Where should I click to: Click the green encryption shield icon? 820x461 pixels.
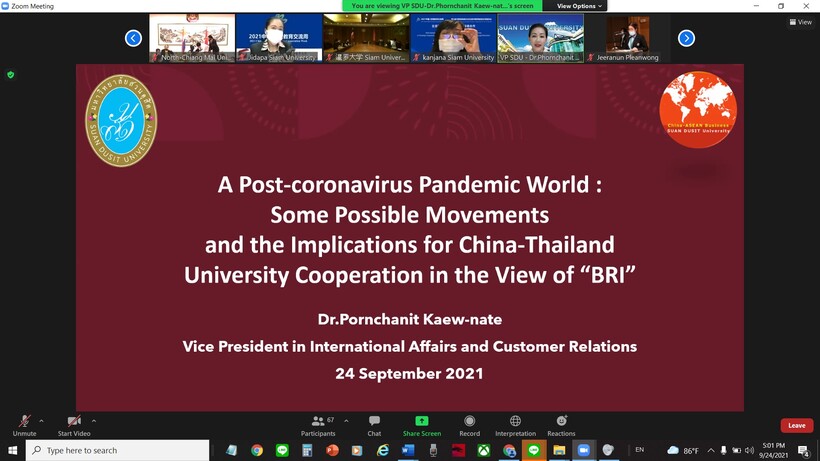click(10, 75)
